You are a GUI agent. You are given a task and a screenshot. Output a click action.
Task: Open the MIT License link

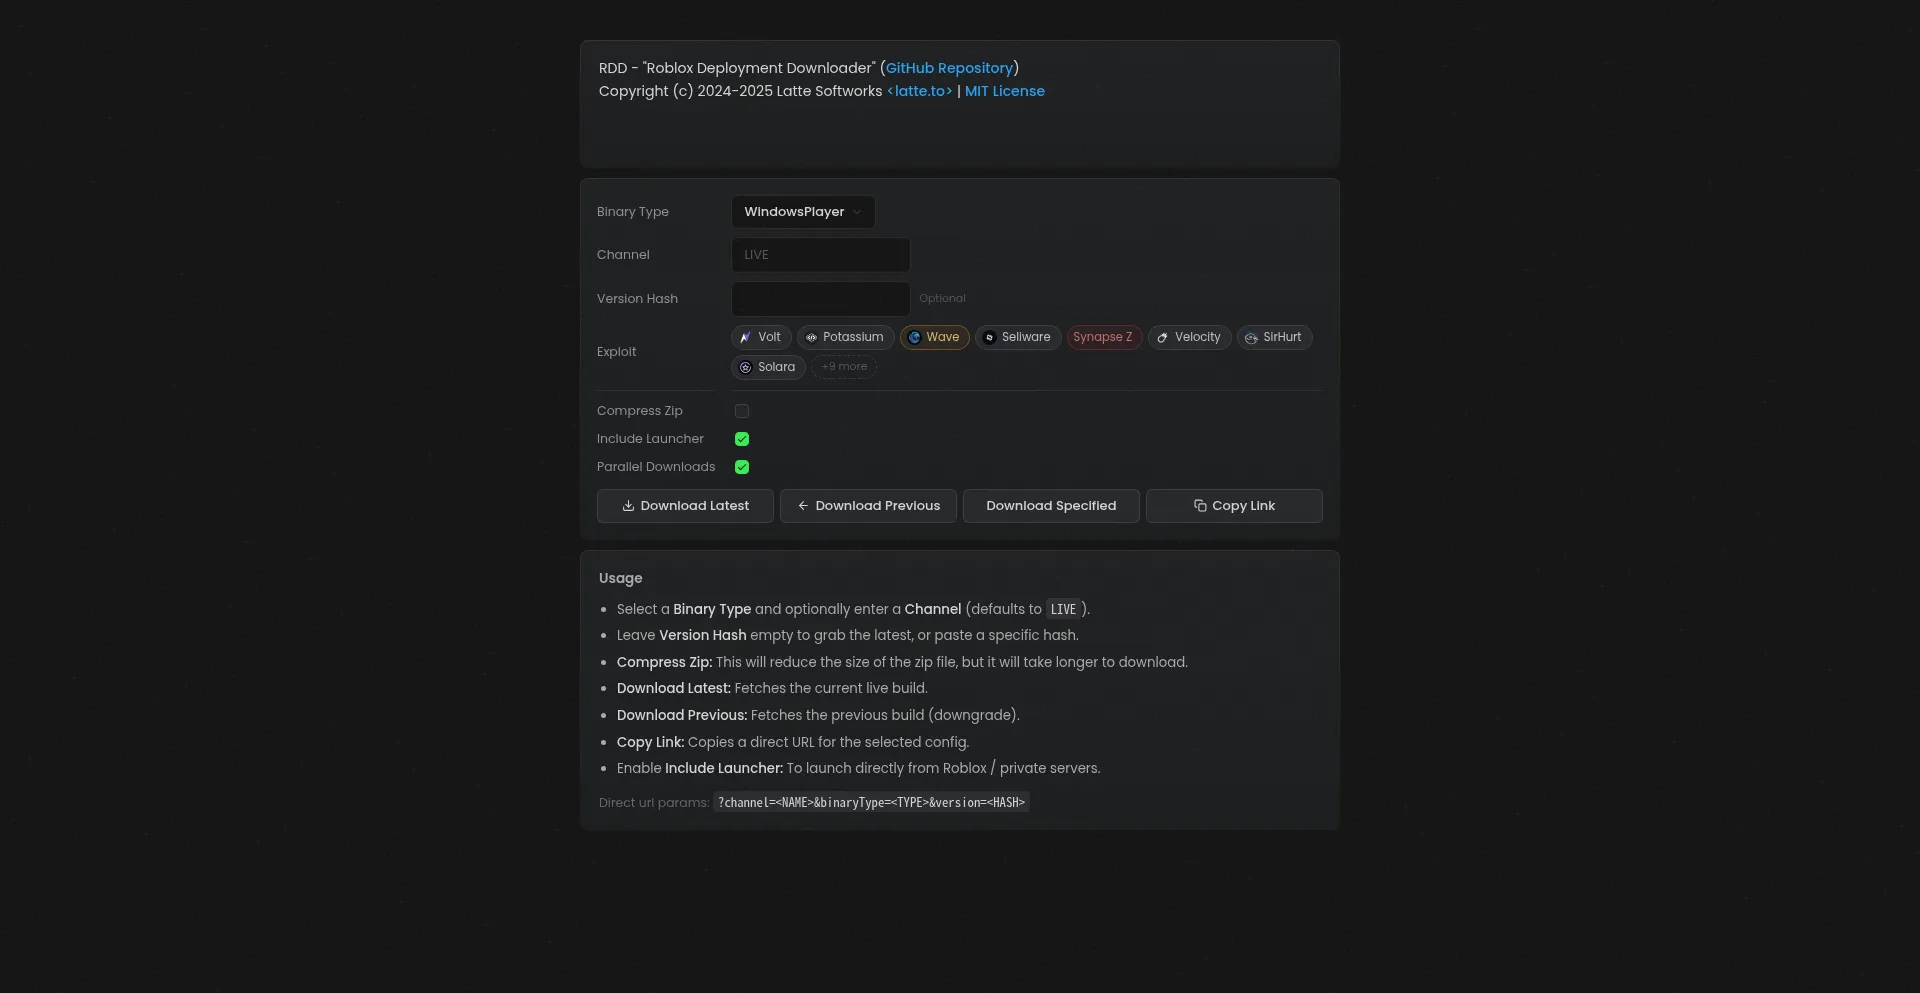click(x=1005, y=91)
